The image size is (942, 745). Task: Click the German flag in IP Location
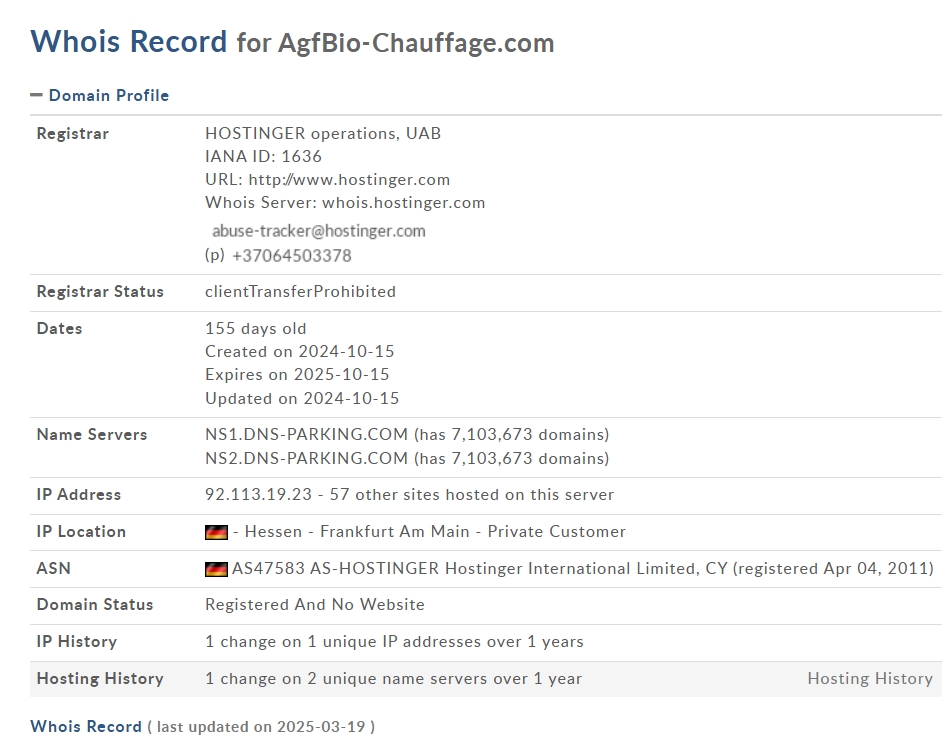click(216, 532)
